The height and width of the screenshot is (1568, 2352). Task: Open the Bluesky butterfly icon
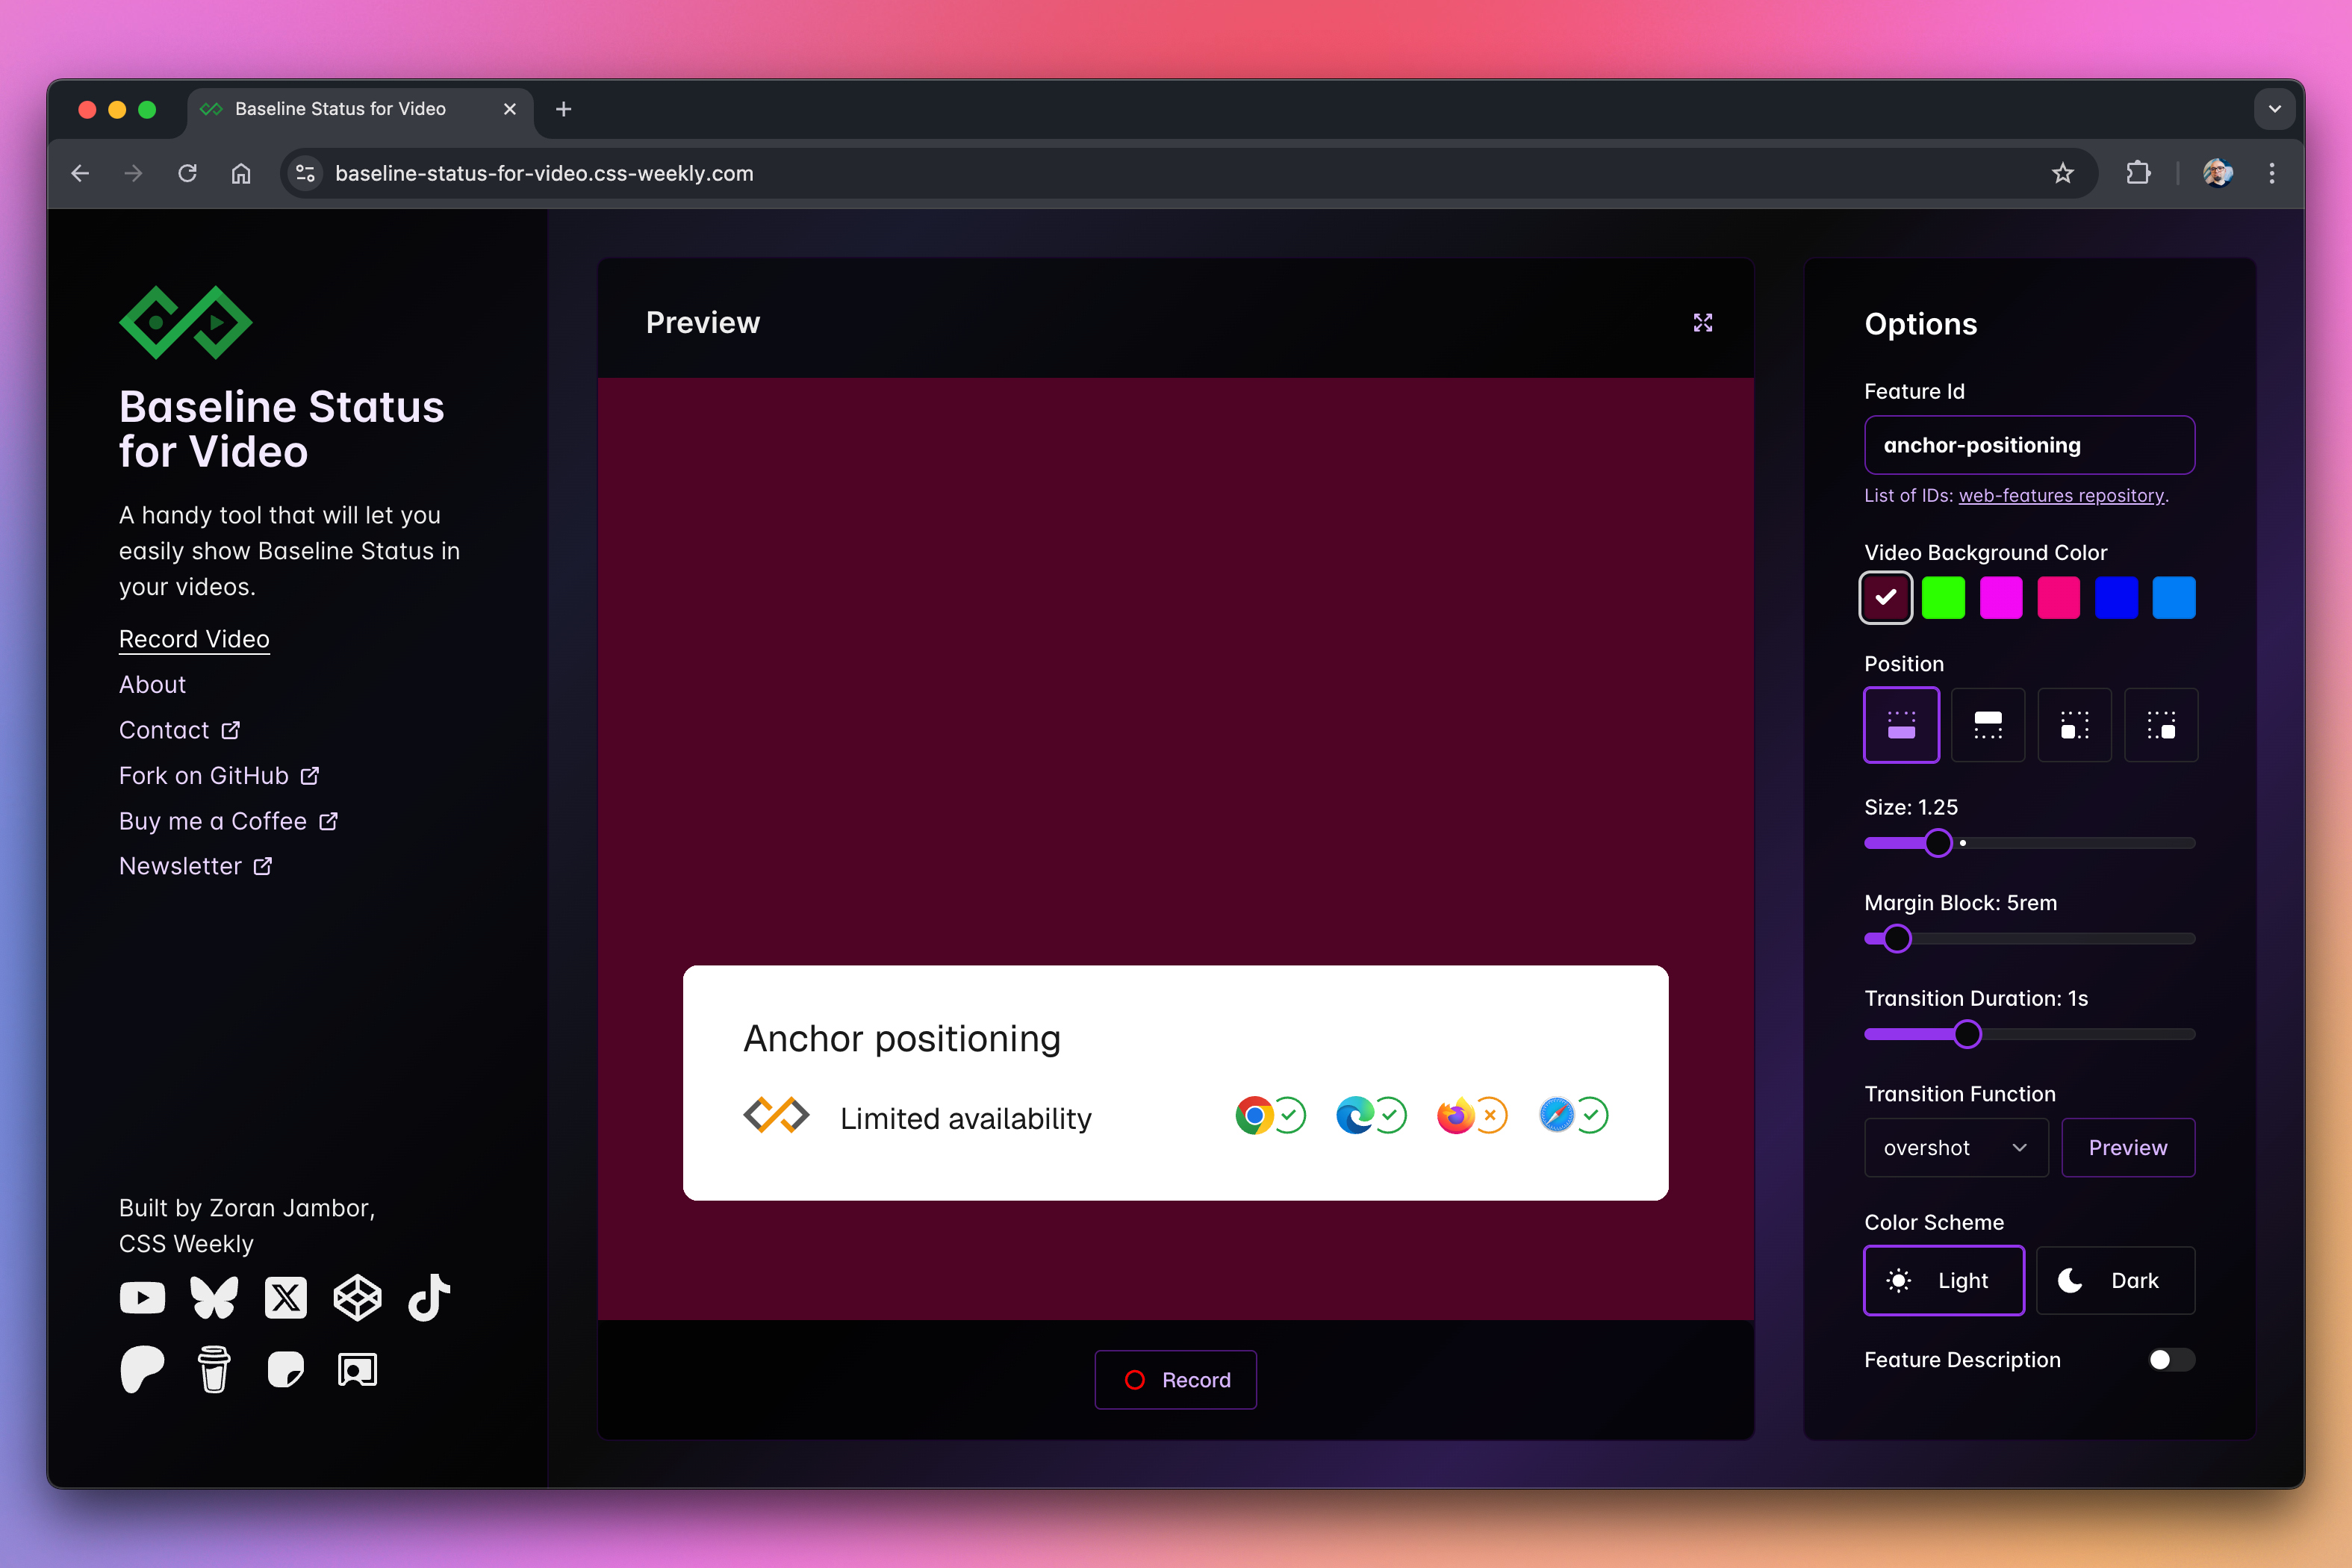214,1298
